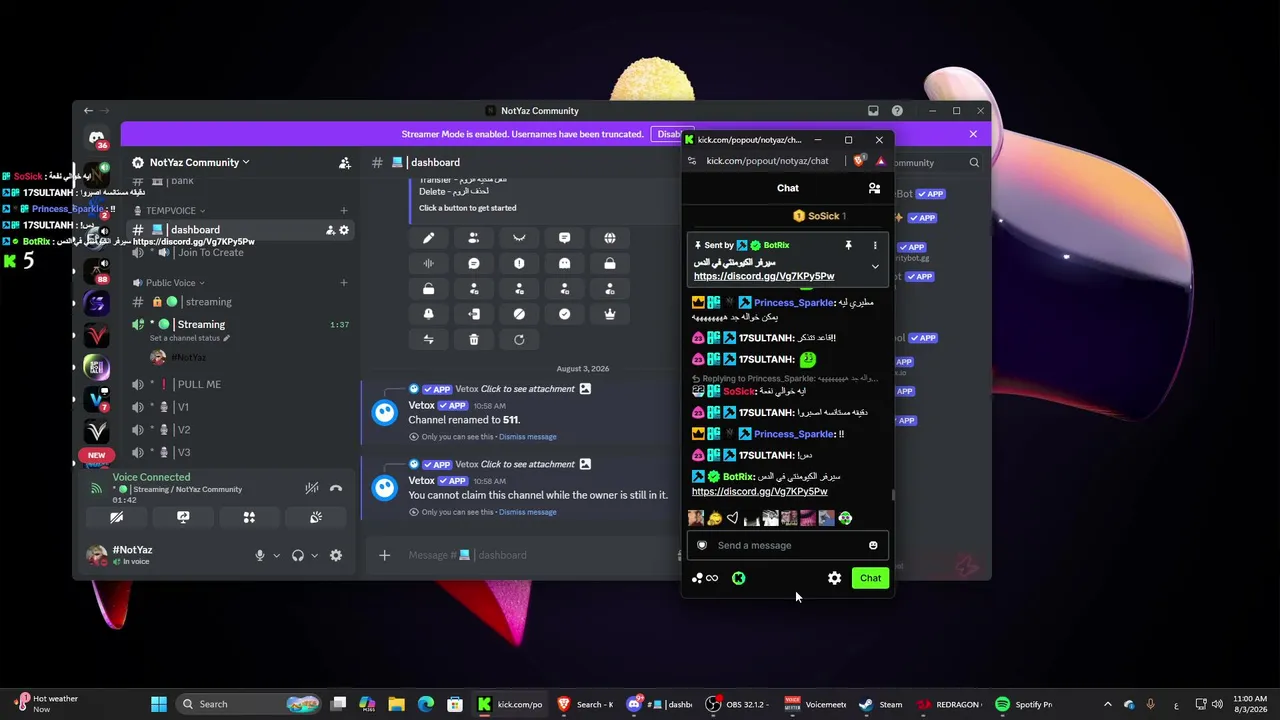Click the ban circle icon in dashboard grid
1280x720 pixels.
[x=519, y=314]
